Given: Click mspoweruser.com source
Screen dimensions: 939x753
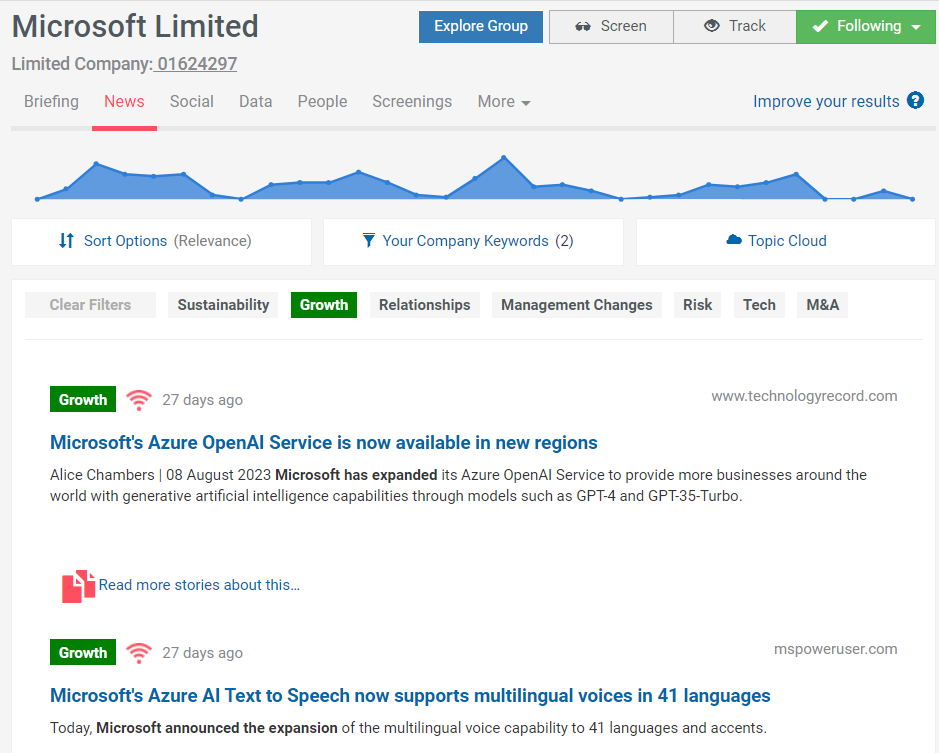Looking at the screenshot, I should click(835, 649).
